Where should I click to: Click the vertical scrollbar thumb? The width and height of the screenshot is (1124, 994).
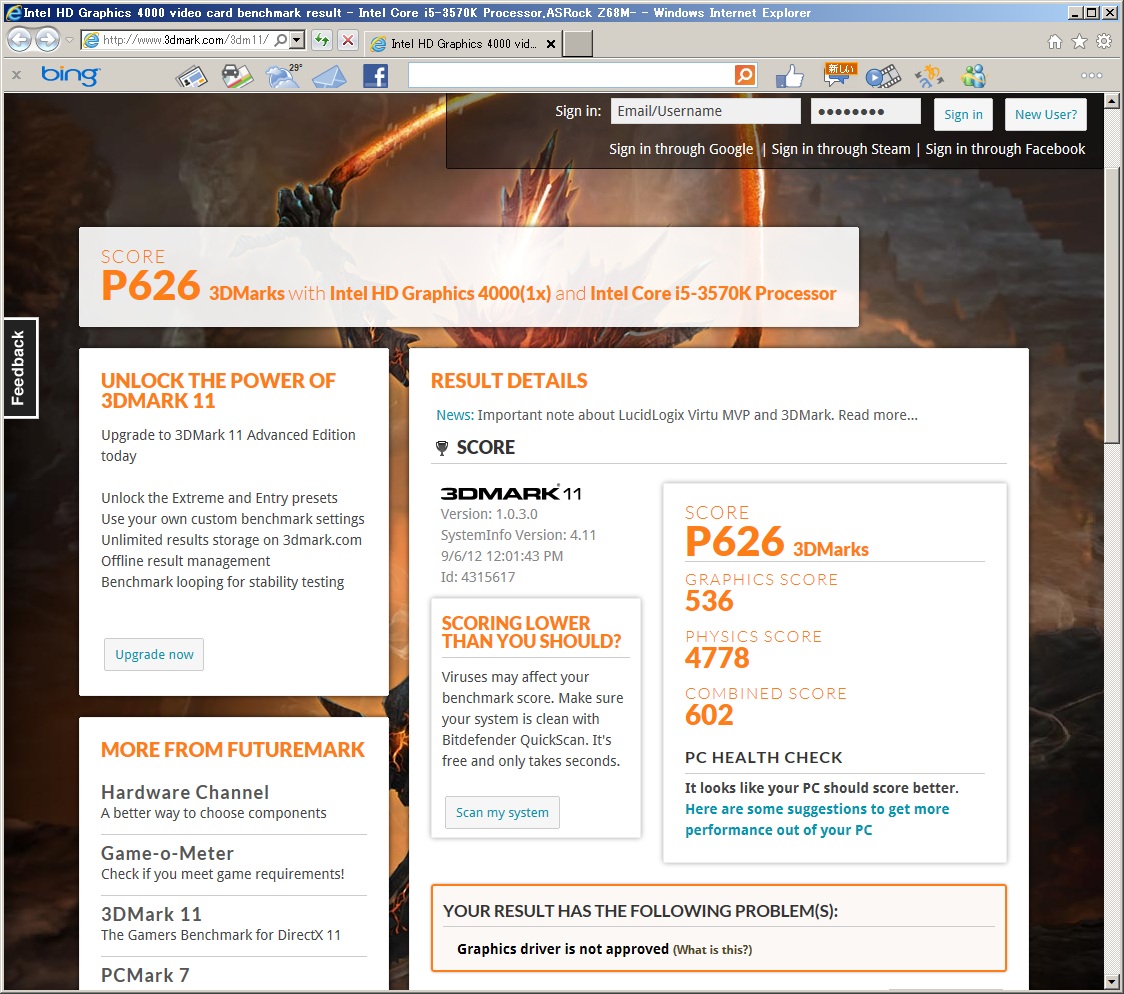coord(1112,305)
